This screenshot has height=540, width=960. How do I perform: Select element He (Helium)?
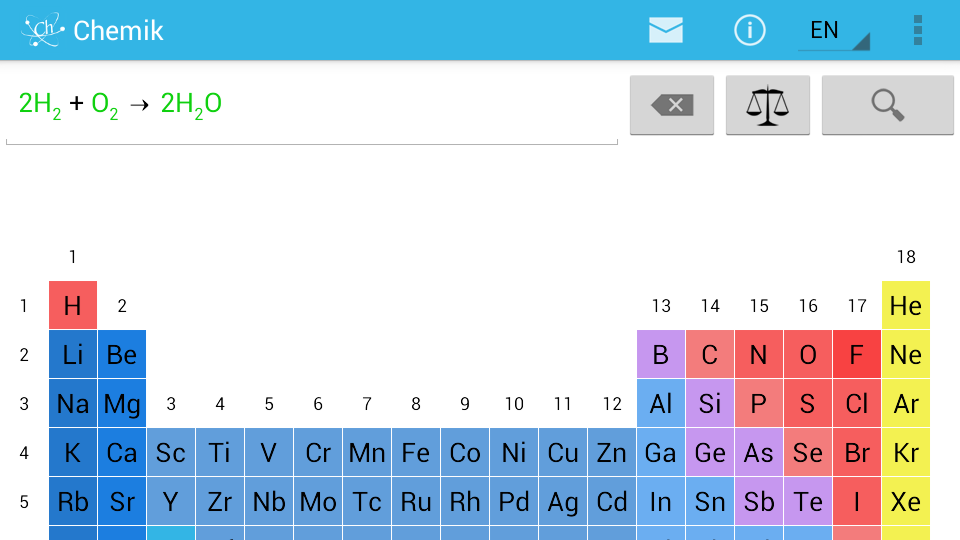click(x=906, y=305)
